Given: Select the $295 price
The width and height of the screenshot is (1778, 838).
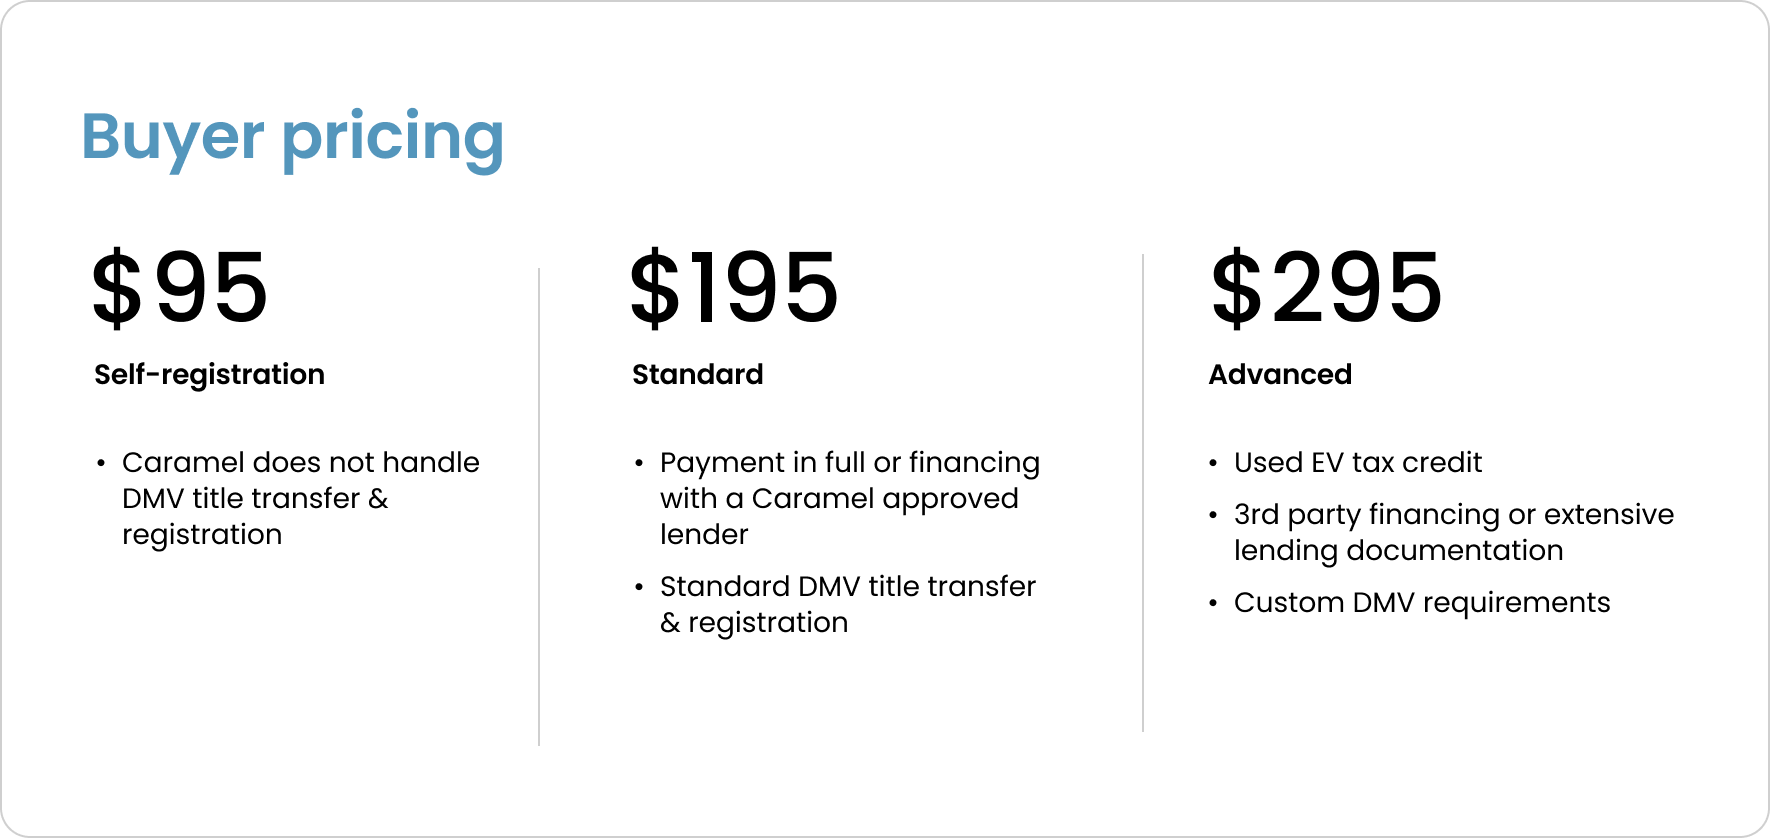Looking at the screenshot, I should pos(1326,288).
